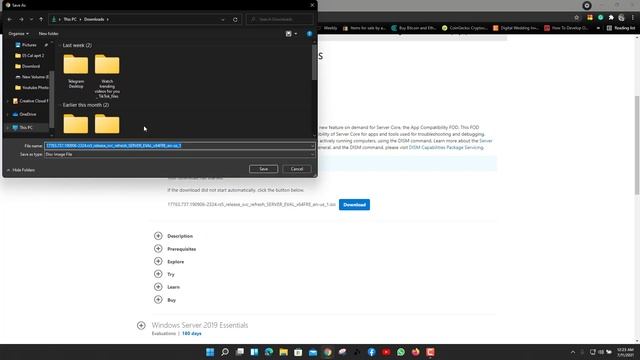The image size is (640, 360).
Task: Expand Creative Cloud Files tree node
Action: click(7, 101)
